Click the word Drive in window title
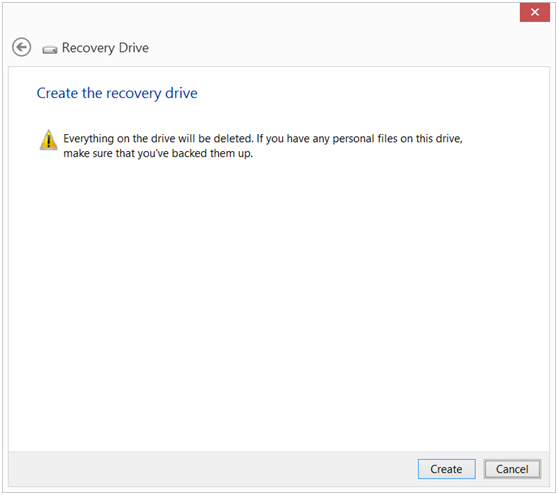The height and width of the screenshot is (495, 558). click(133, 48)
